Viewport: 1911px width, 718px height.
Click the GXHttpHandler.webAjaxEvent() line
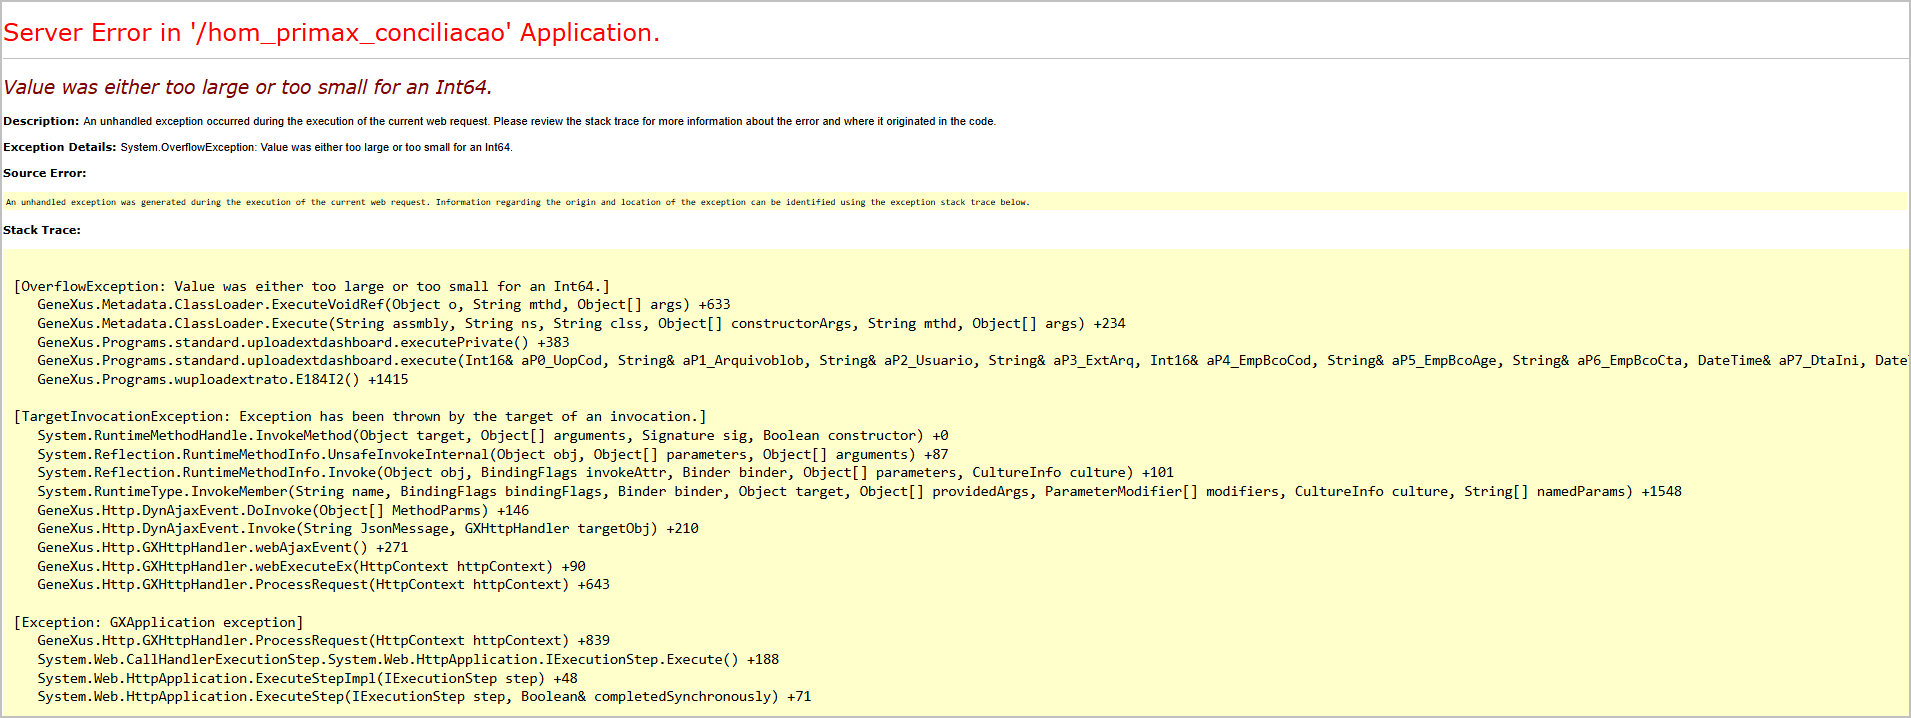[x=222, y=548]
